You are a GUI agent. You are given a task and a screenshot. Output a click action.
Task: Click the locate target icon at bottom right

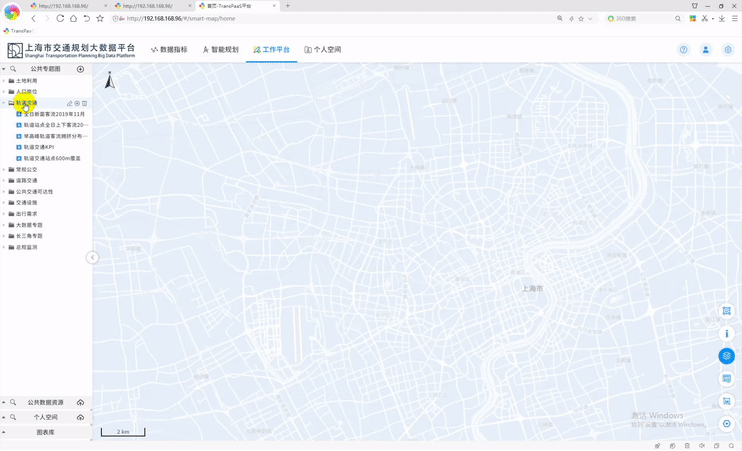tap(727, 424)
